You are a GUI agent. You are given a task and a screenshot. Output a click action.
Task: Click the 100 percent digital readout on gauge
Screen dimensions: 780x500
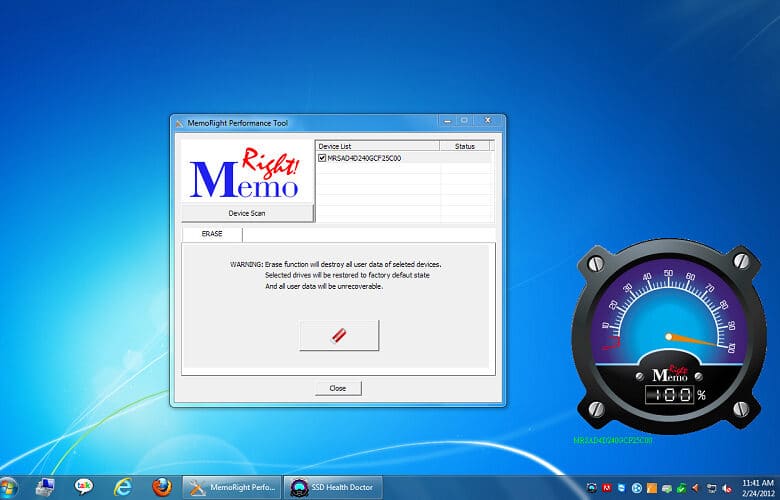tap(669, 395)
